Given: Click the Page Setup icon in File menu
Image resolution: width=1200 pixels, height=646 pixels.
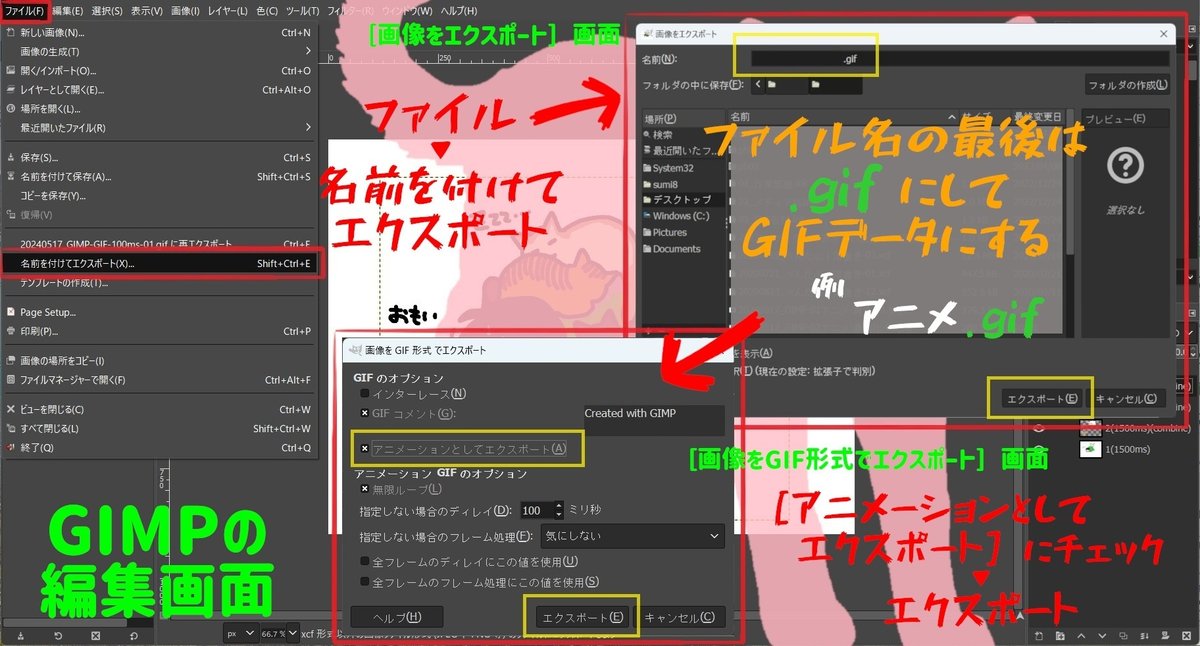Looking at the screenshot, I should (x=10, y=312).
